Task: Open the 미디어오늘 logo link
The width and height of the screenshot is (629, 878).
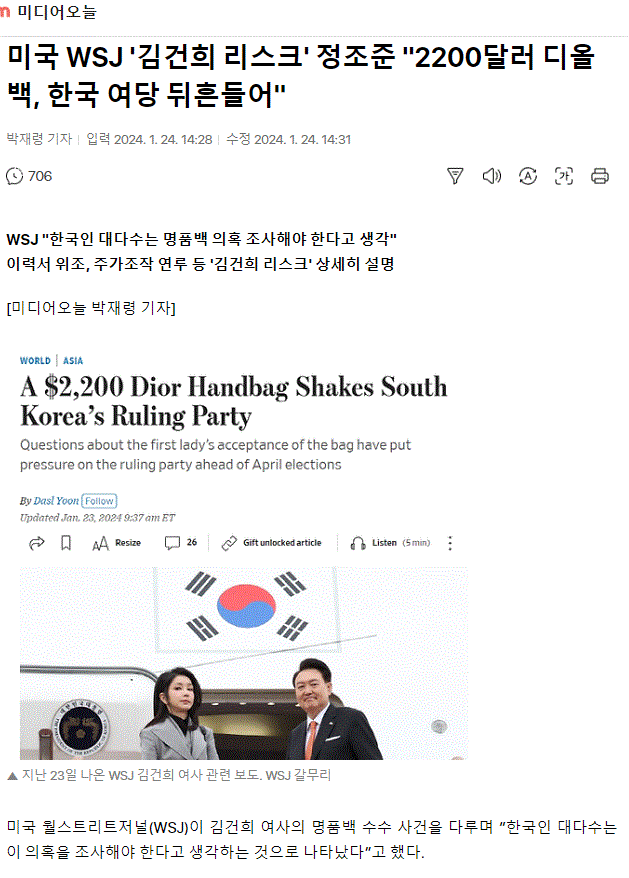Action: (x=49, y=11)
